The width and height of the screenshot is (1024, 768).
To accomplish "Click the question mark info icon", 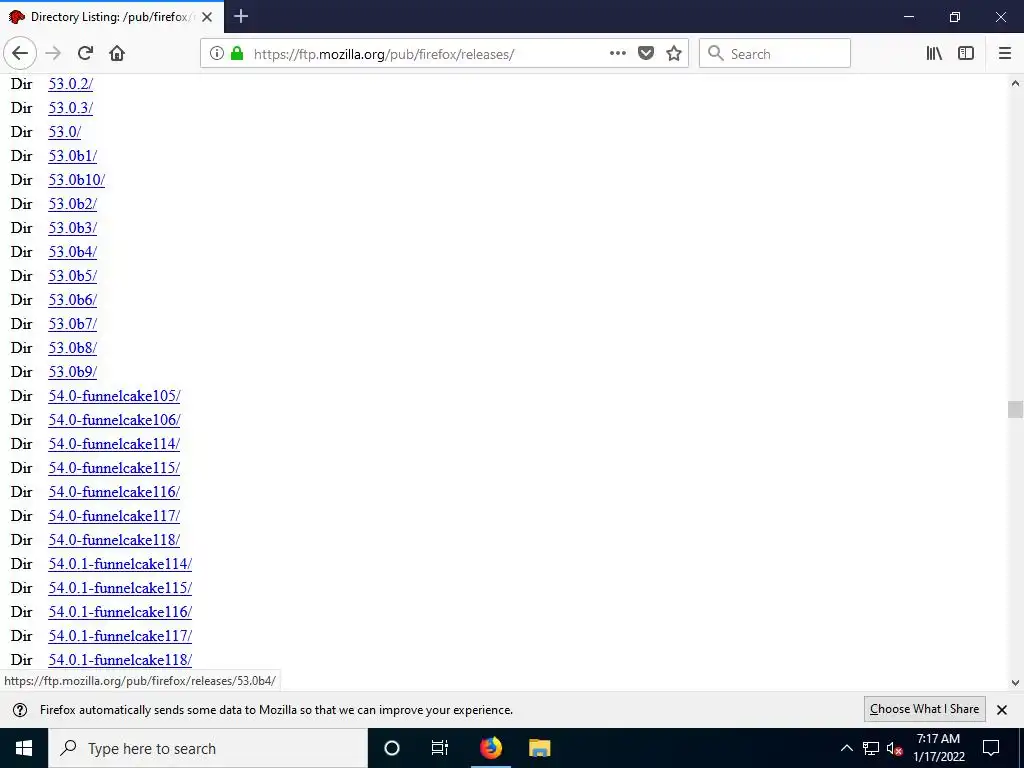I will tap(20, 710).
